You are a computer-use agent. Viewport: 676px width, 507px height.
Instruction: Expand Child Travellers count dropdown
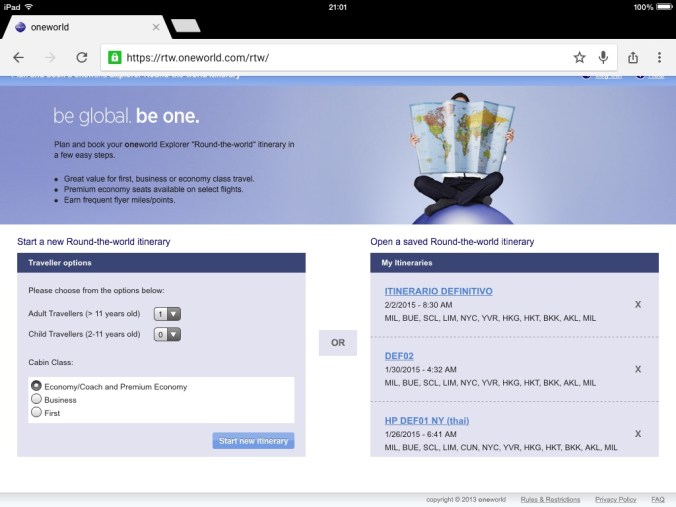pyautogui.click(x=167, y=335)
